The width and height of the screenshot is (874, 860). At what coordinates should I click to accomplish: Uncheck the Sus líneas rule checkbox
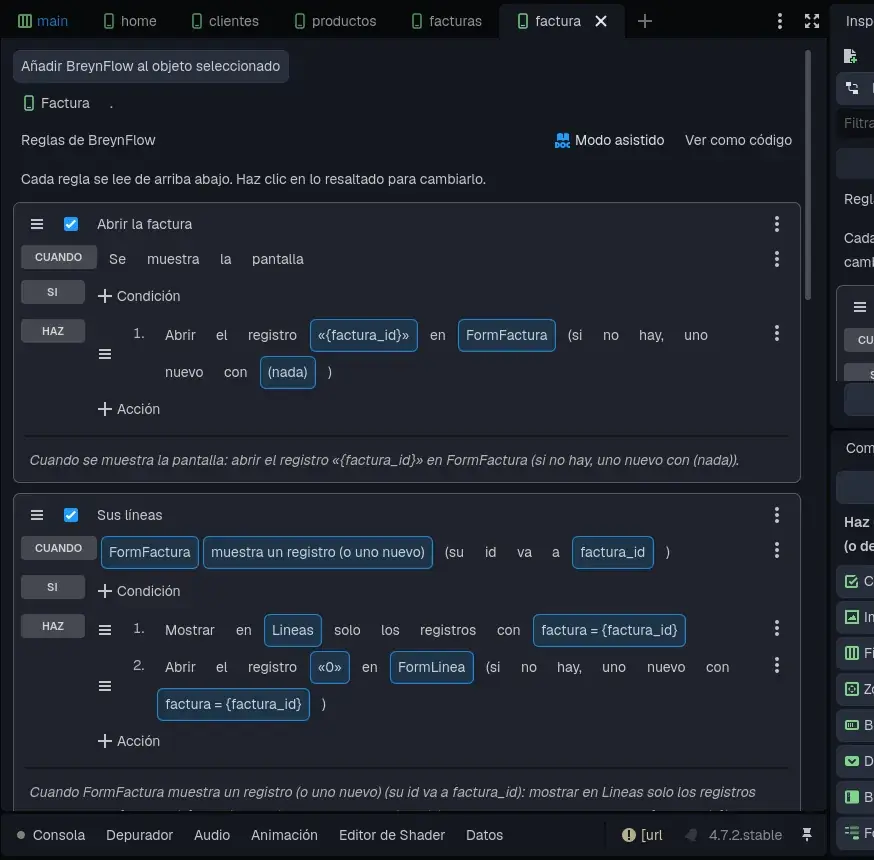(71, 515)
